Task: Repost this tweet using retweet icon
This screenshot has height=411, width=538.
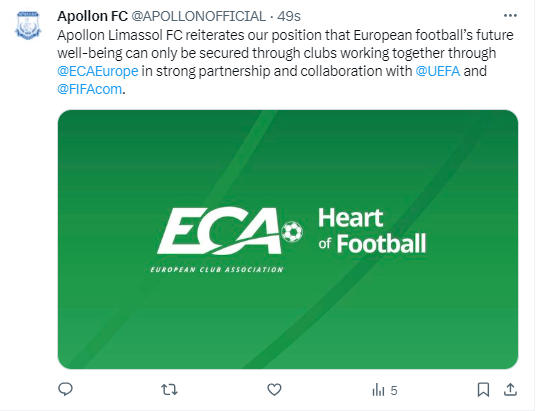Action: pyautogui.click(x=169, y=390)
